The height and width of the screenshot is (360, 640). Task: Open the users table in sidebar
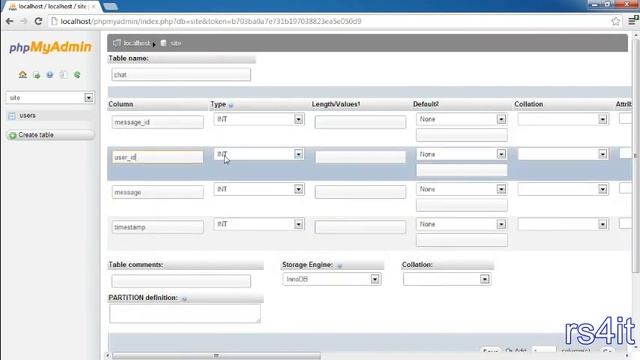pyautogui.click(x=27, y=116)
